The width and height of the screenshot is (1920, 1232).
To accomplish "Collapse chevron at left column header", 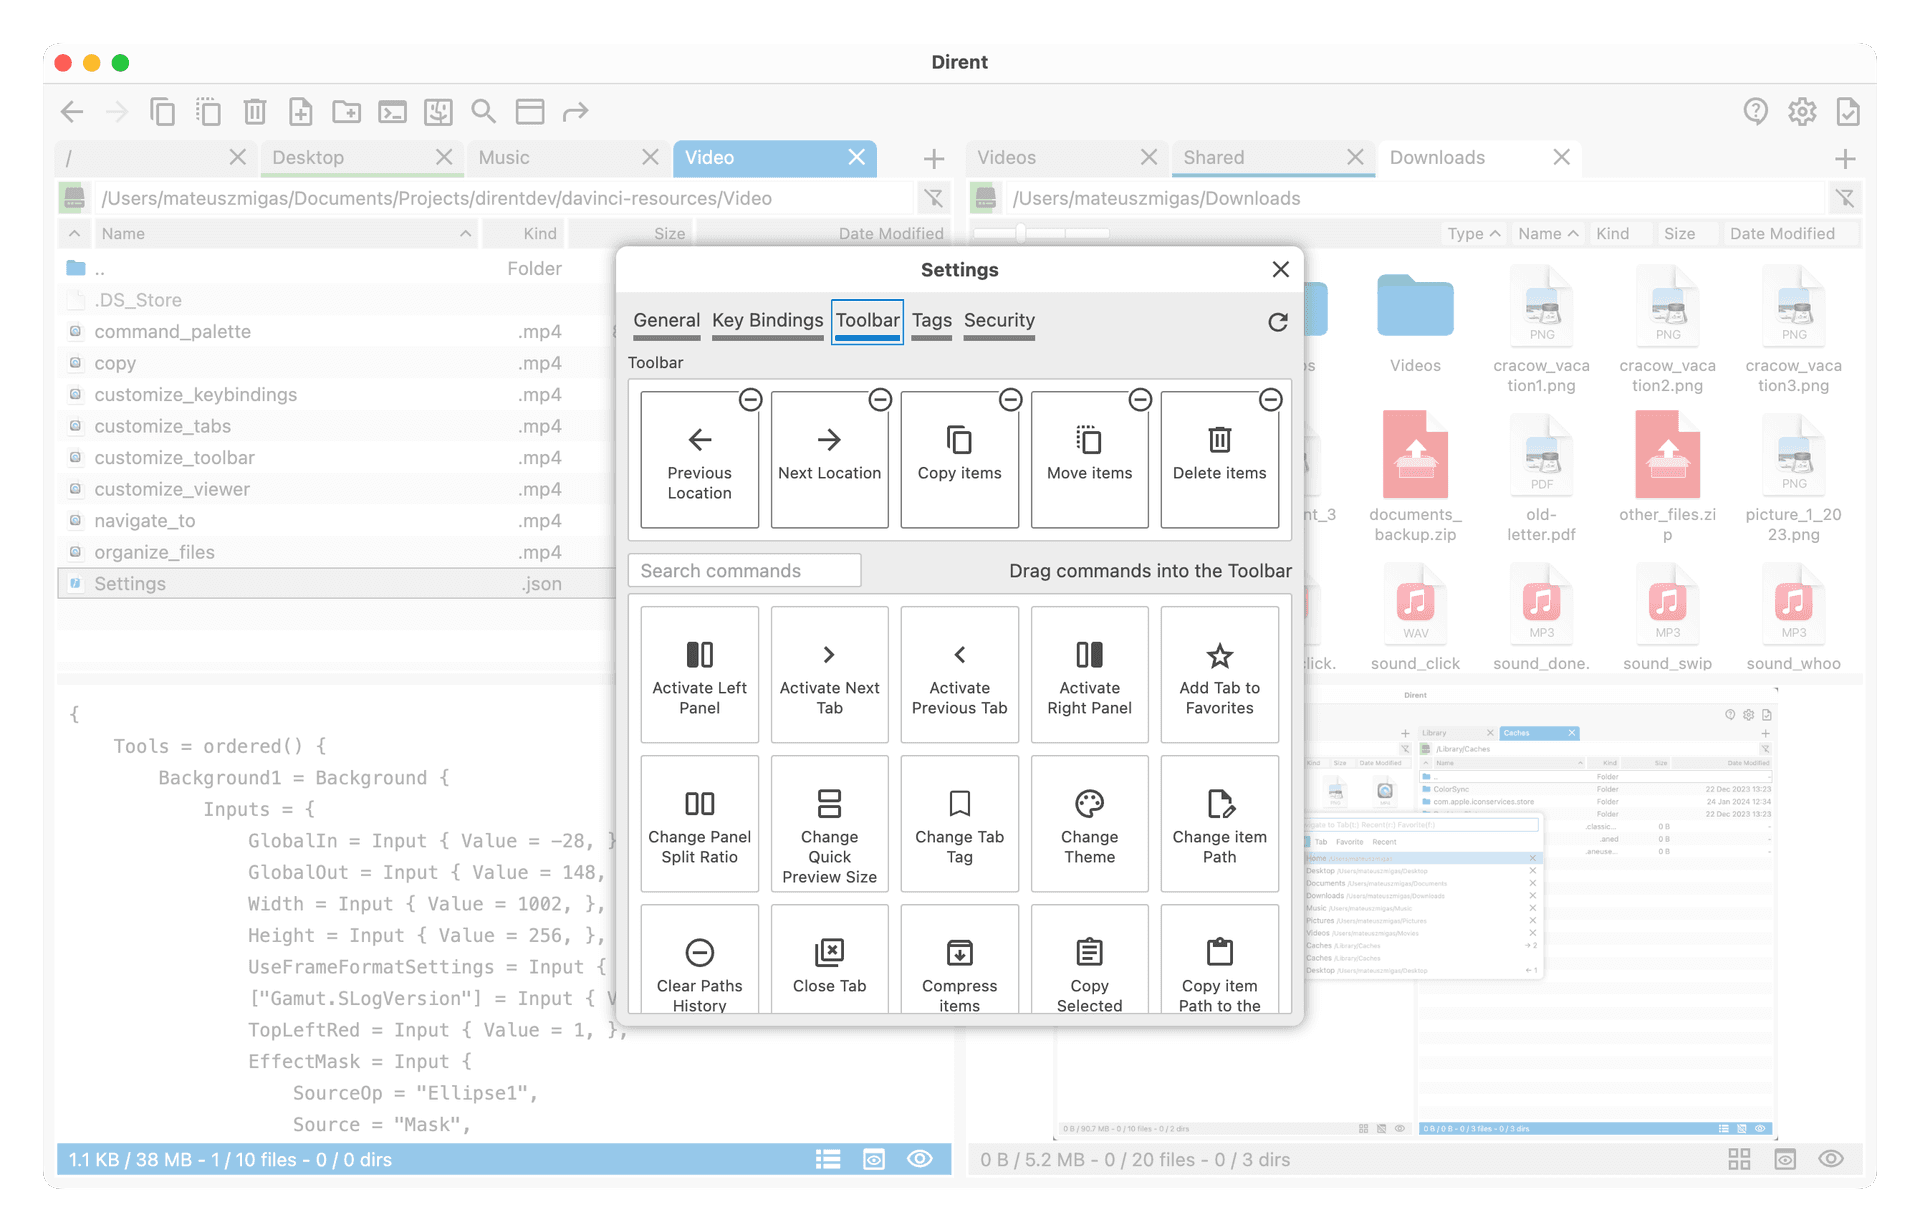I will pyautogui.click(x=74, y=233).
